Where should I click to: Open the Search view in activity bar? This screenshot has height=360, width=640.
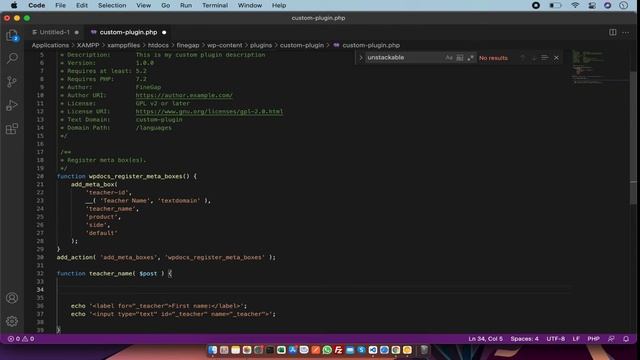12,58
